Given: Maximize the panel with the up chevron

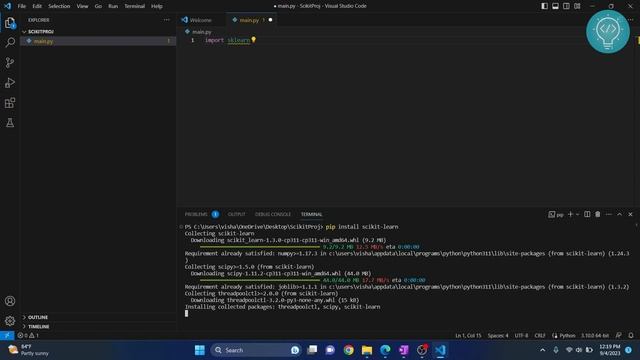Looking at the screenshot, I should point(620,214).
